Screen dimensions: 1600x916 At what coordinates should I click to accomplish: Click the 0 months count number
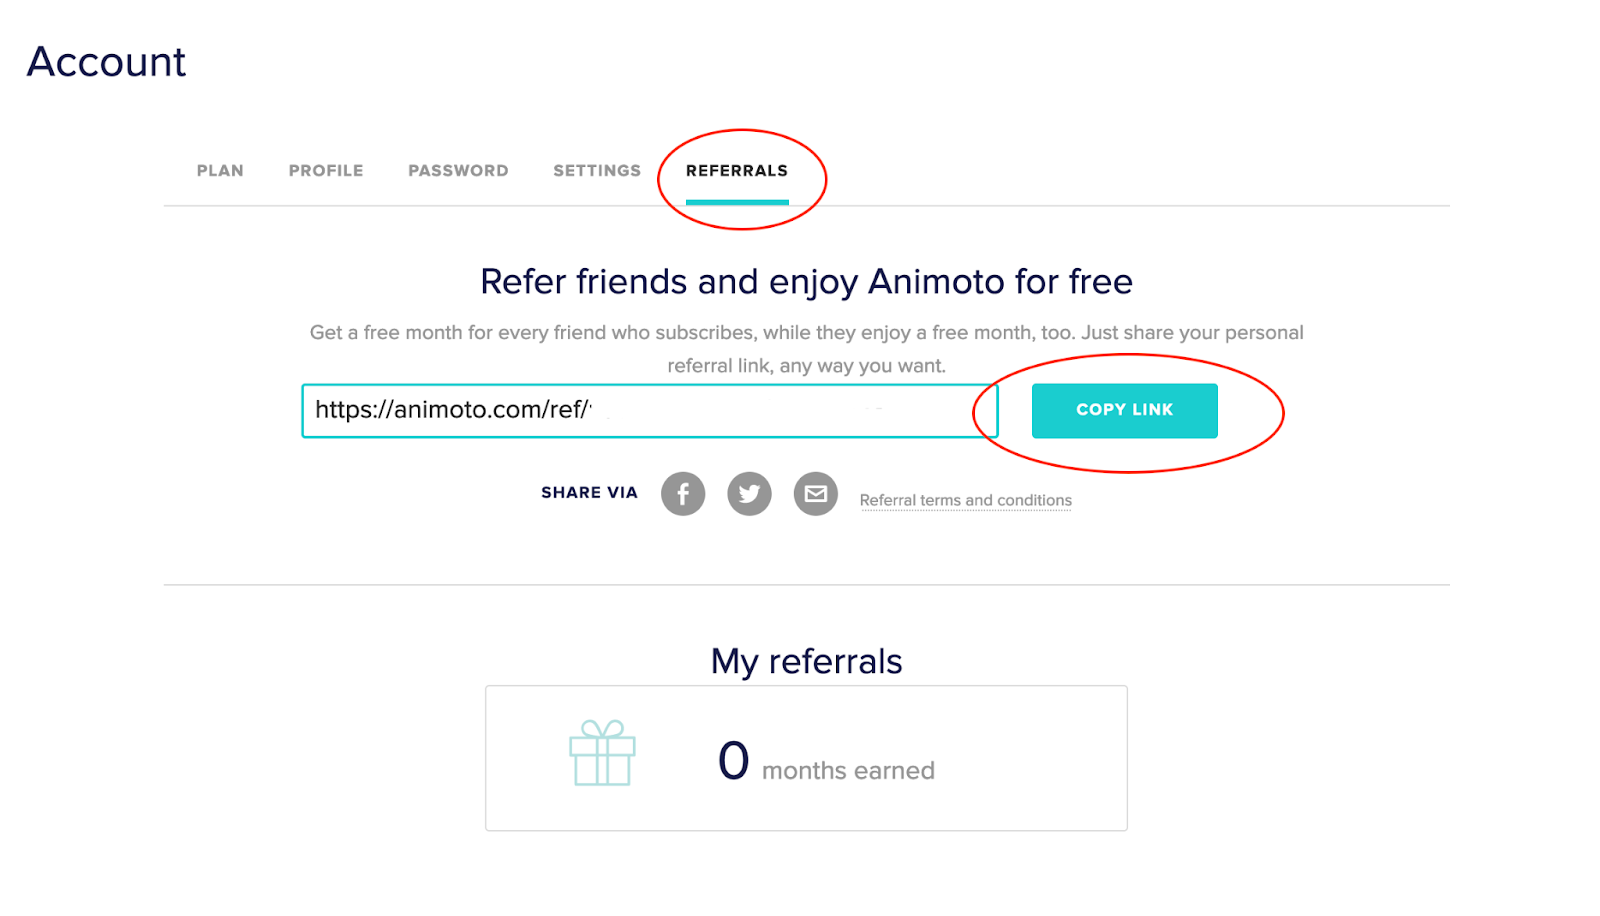733,761
